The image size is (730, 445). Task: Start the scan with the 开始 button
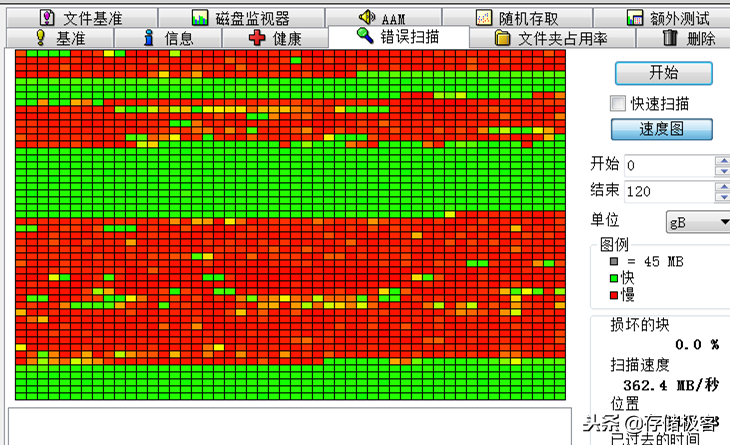(663, 73)
